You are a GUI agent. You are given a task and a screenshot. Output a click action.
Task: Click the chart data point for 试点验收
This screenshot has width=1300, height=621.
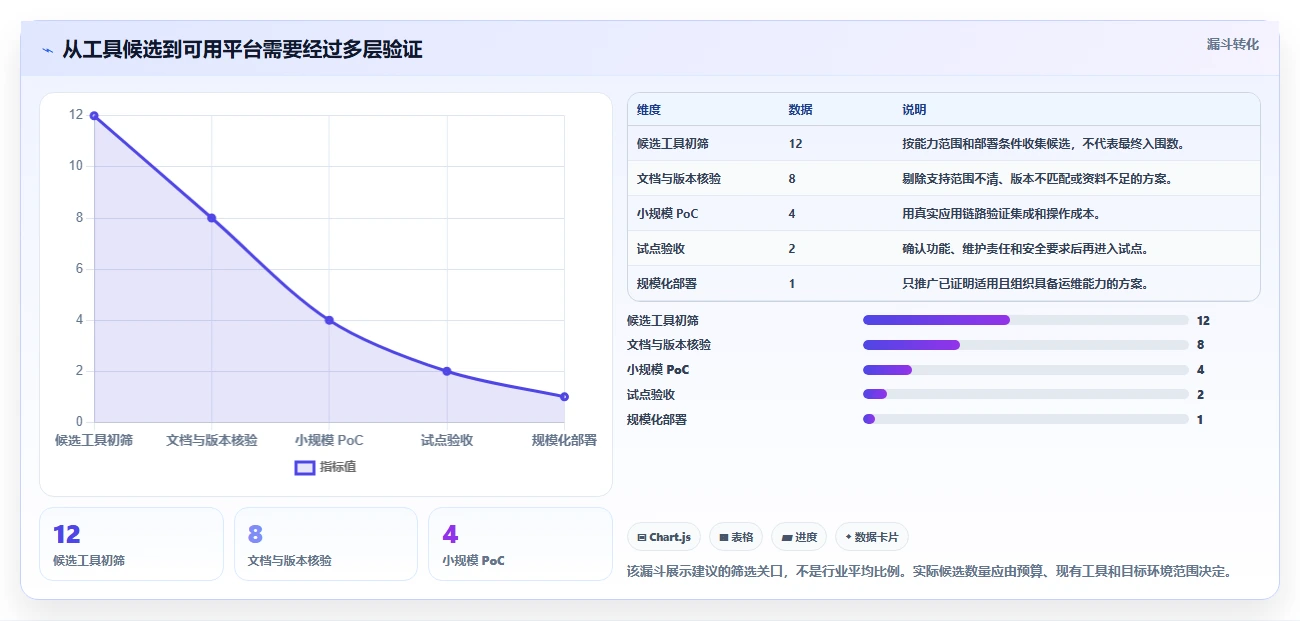coord(447,371)
